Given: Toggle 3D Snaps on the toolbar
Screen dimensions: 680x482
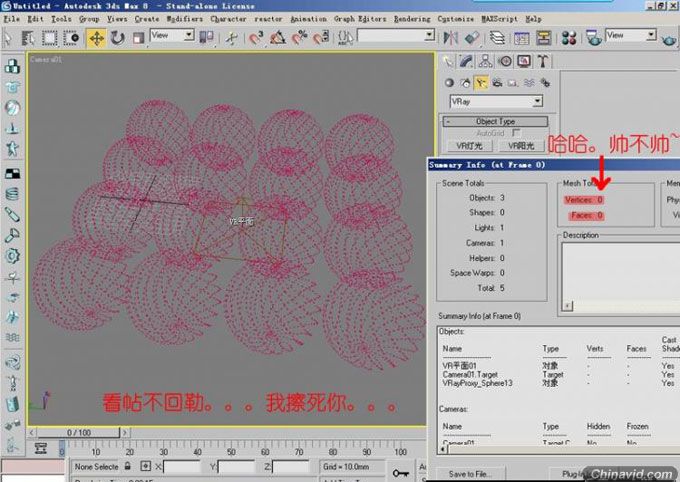Looking at the screenshot, I should point(256,38).
